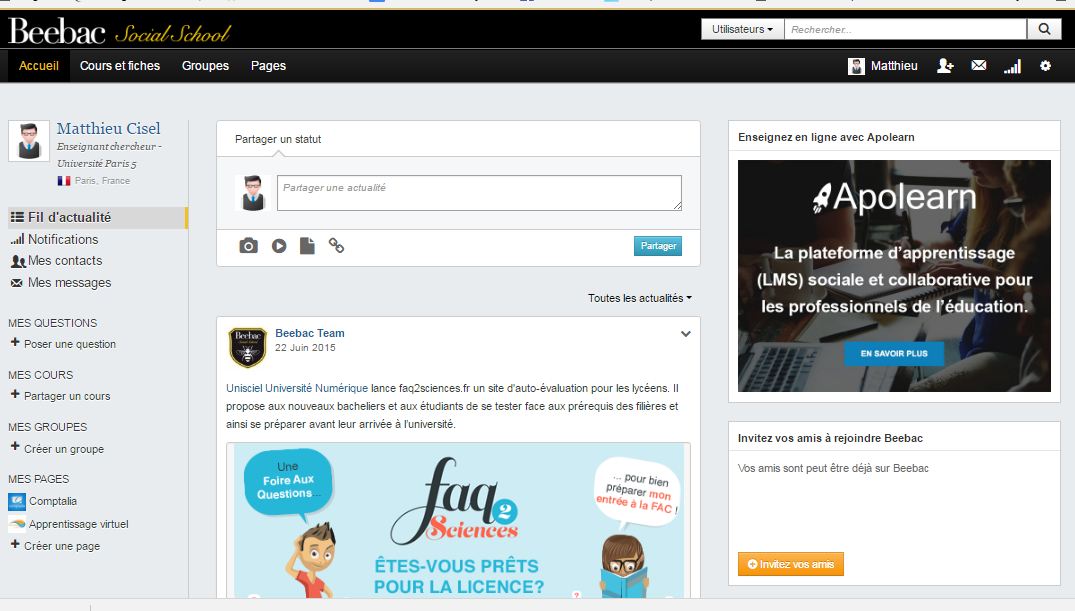Image resolution: width=1075 pixels, height=611 pixels.
Task: Click the Paris, France location text
Action: pos(102,181)
